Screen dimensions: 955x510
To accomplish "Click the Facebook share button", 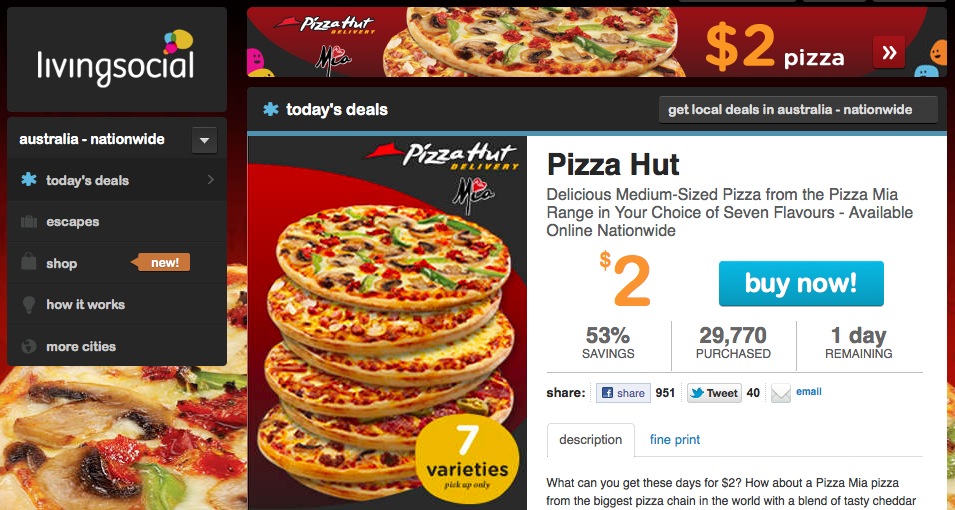I will pos(623,393).
